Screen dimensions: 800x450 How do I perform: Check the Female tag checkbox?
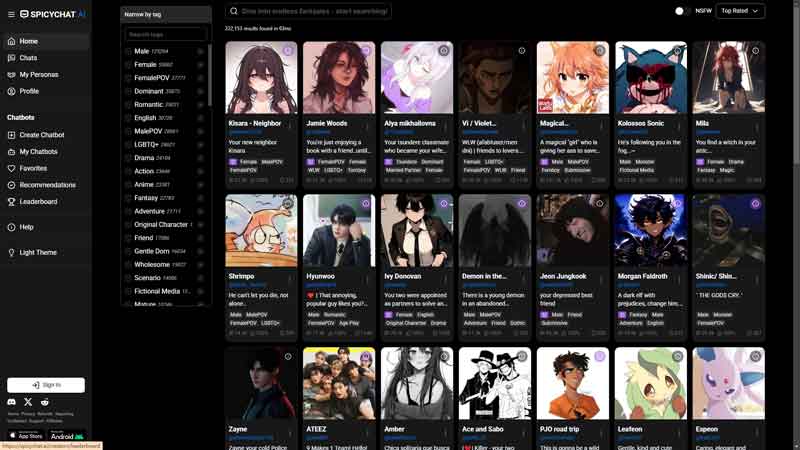tap(129, 65)
